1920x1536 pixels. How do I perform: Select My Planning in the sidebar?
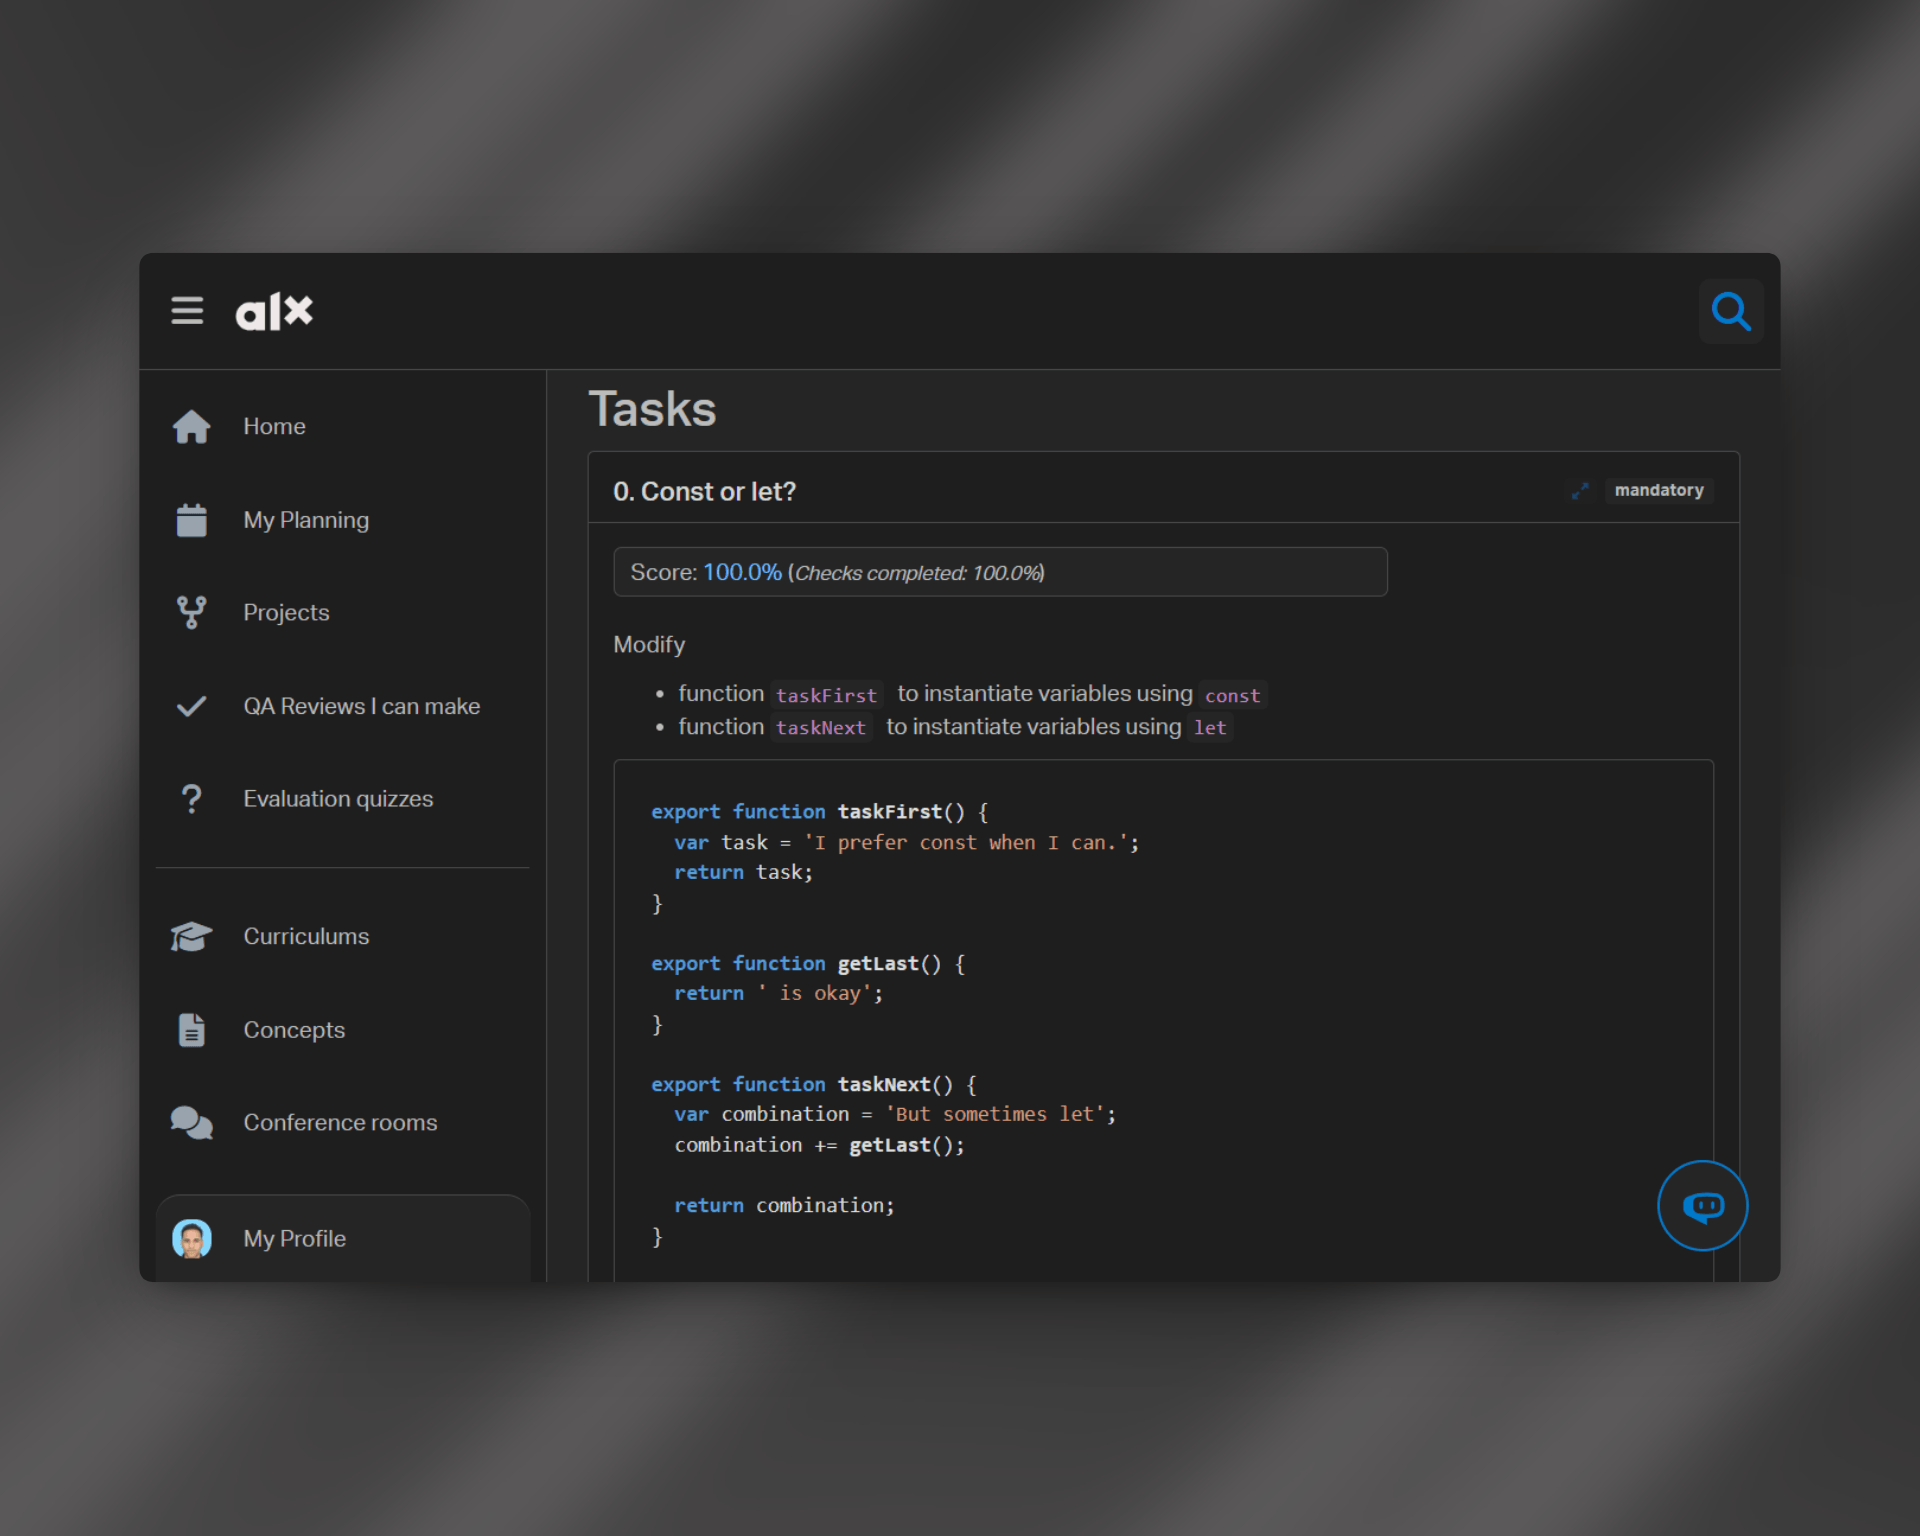coord(306,519)
